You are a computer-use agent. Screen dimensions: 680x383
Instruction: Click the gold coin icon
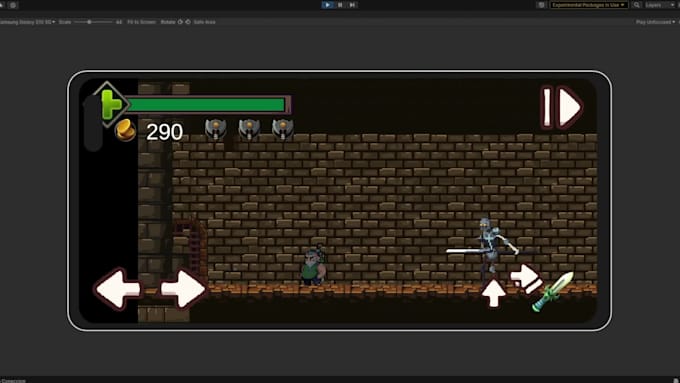pos(125,131)
